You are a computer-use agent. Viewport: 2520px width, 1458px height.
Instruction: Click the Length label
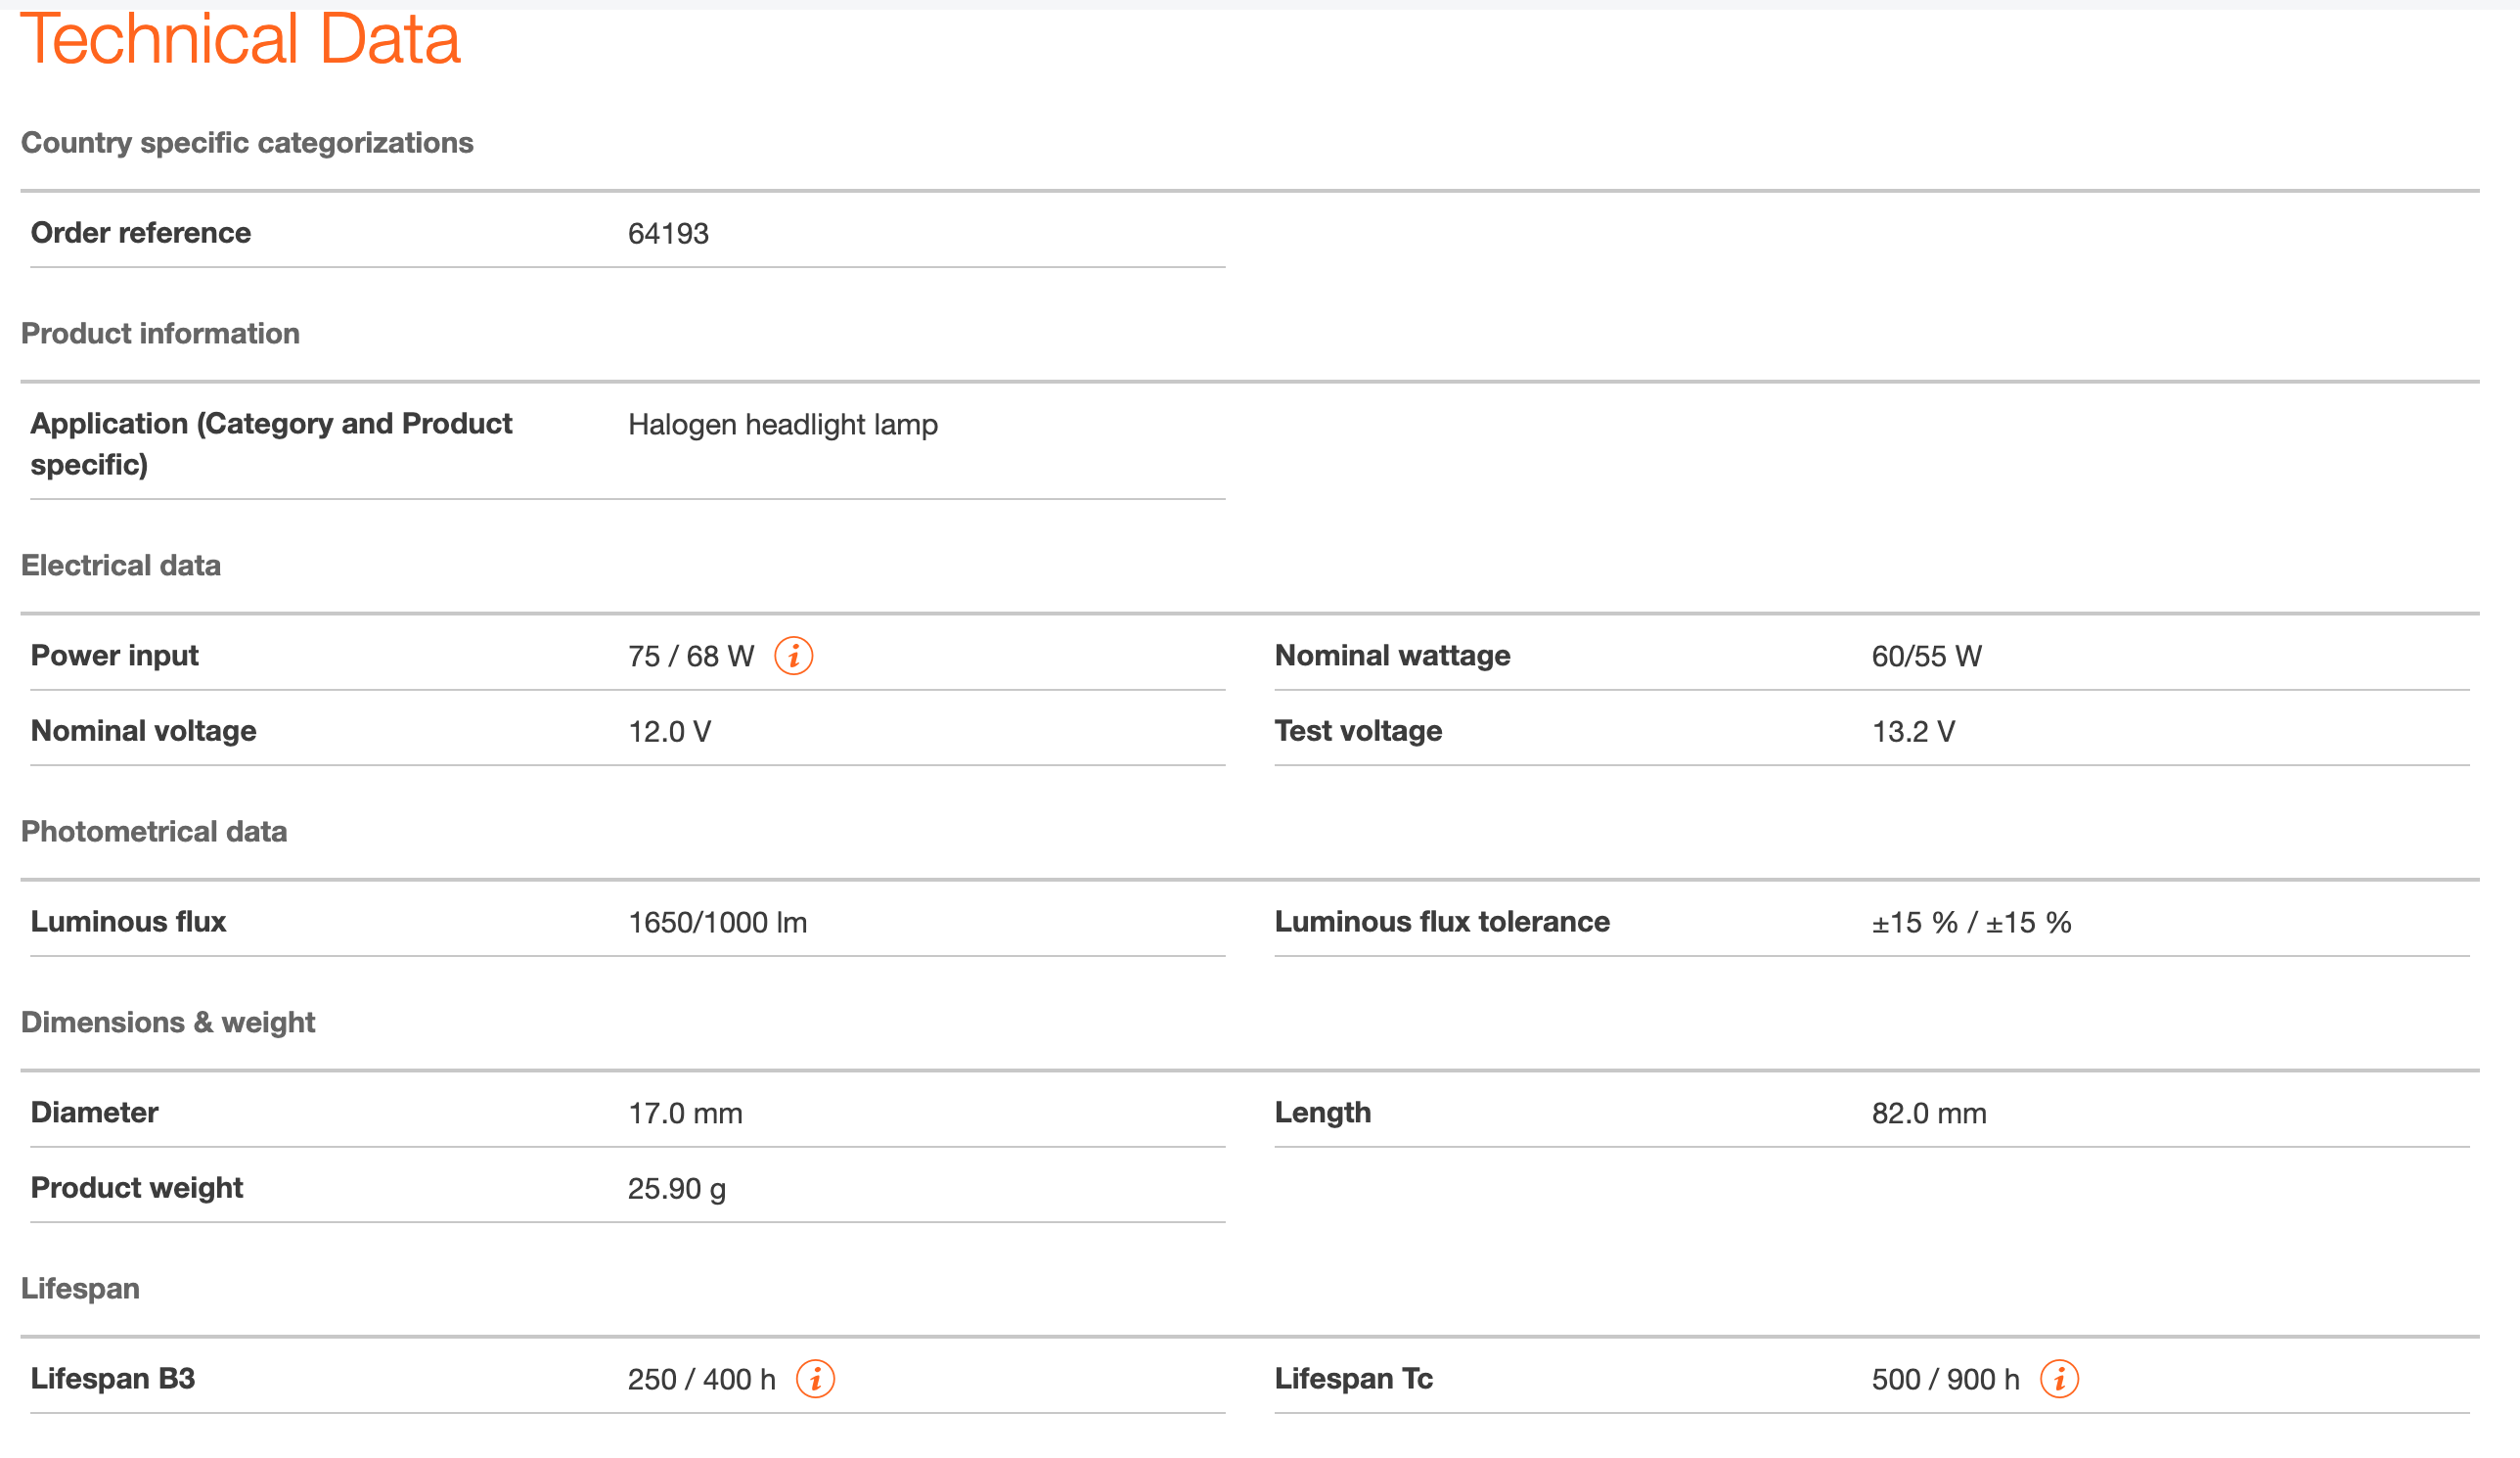(x=1323, y=1112)
